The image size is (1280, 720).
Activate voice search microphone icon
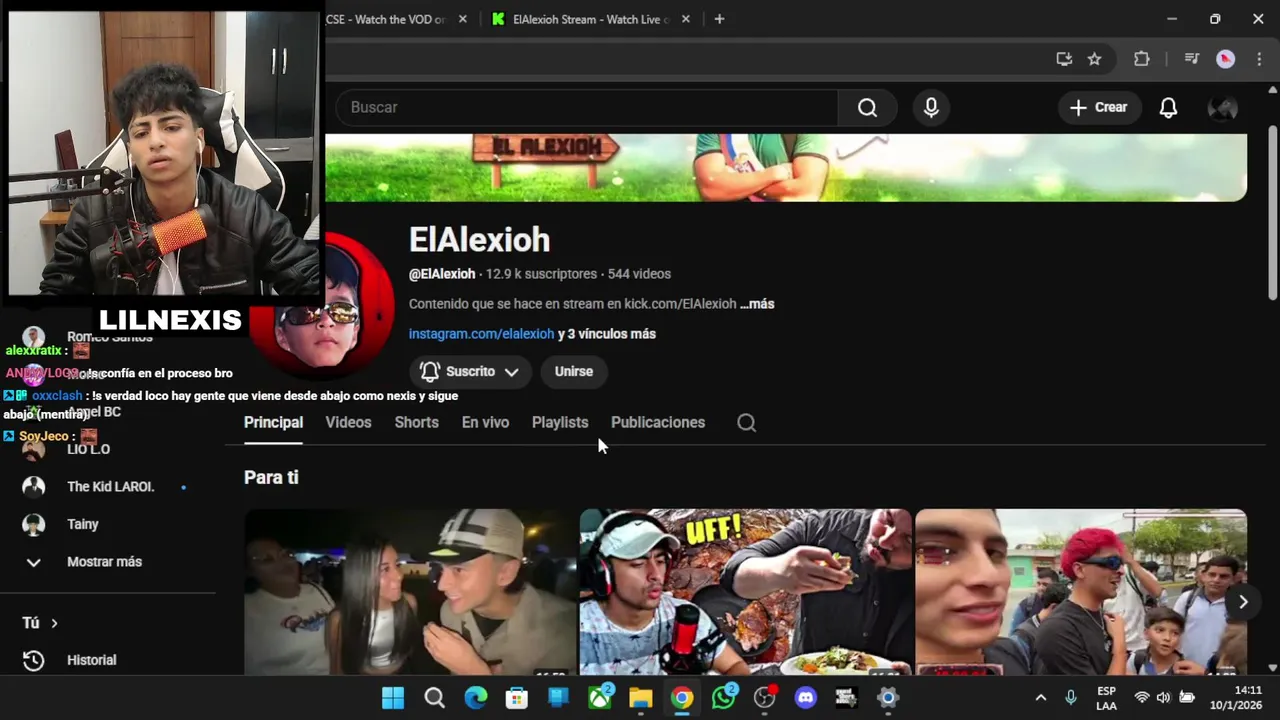pos(931,107)
